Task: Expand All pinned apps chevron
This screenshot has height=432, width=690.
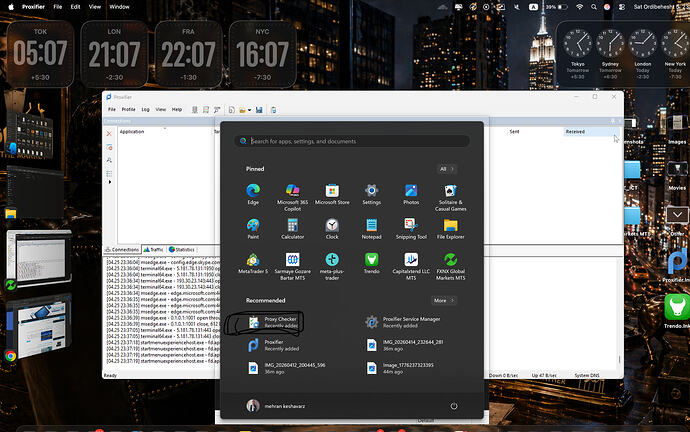Action: (447, 169)
